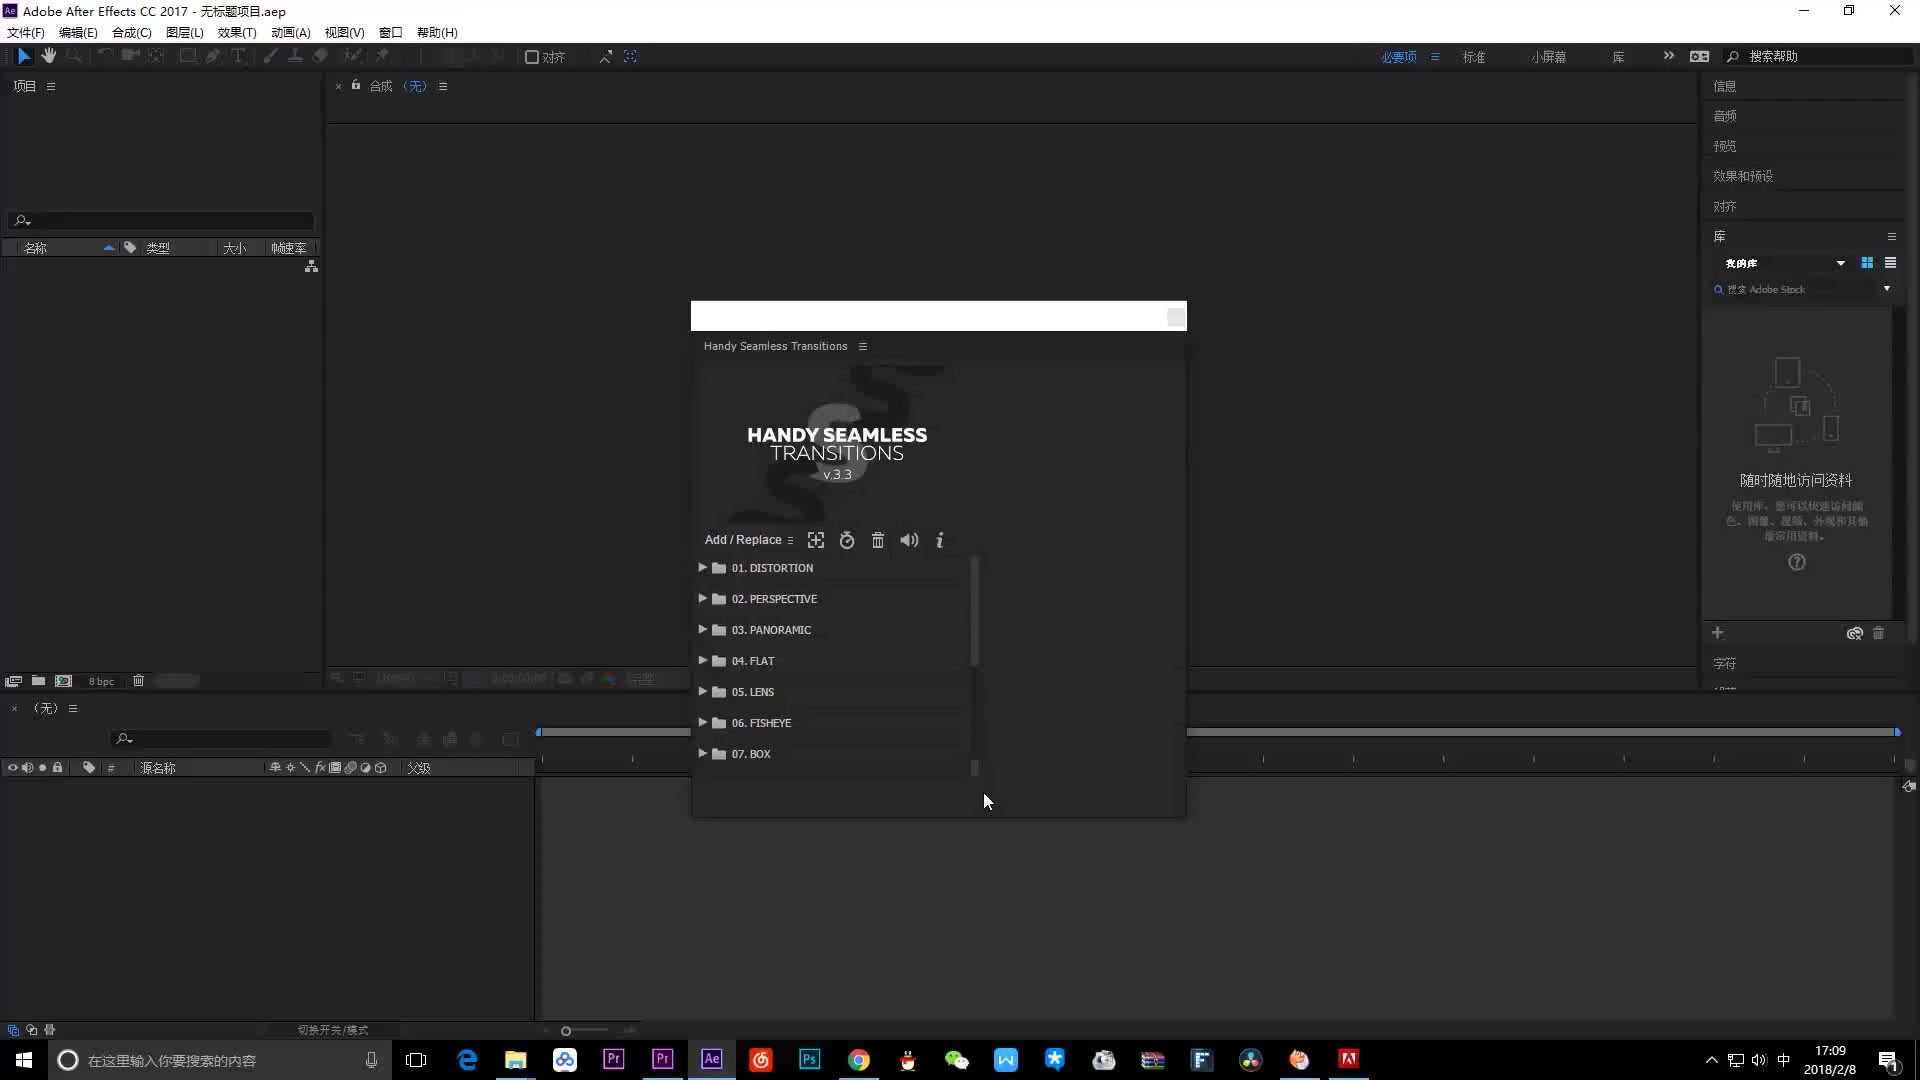Image resolution: width=1920 pixels, height=1080 pixels.
Task: Click the Creative Cloud sync icon in library
Action: pyautogui.click(x=1855, y=633)
